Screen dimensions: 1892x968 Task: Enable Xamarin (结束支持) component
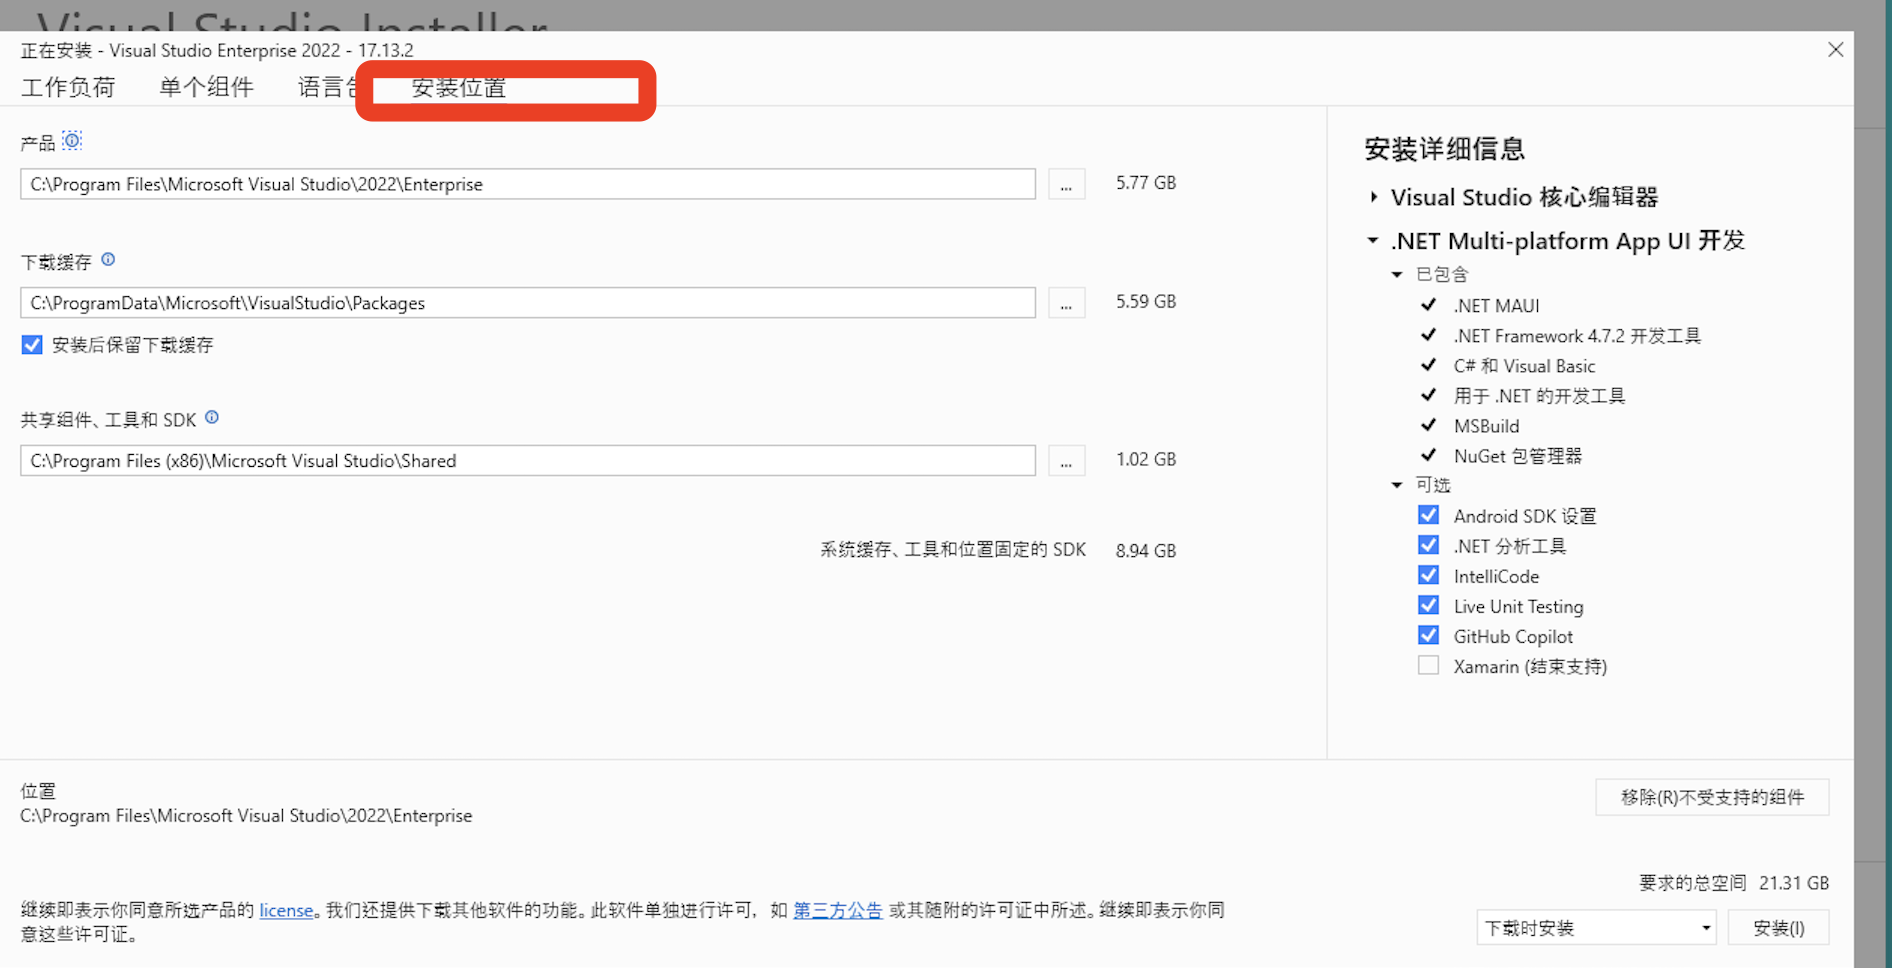pos(1428,666)
